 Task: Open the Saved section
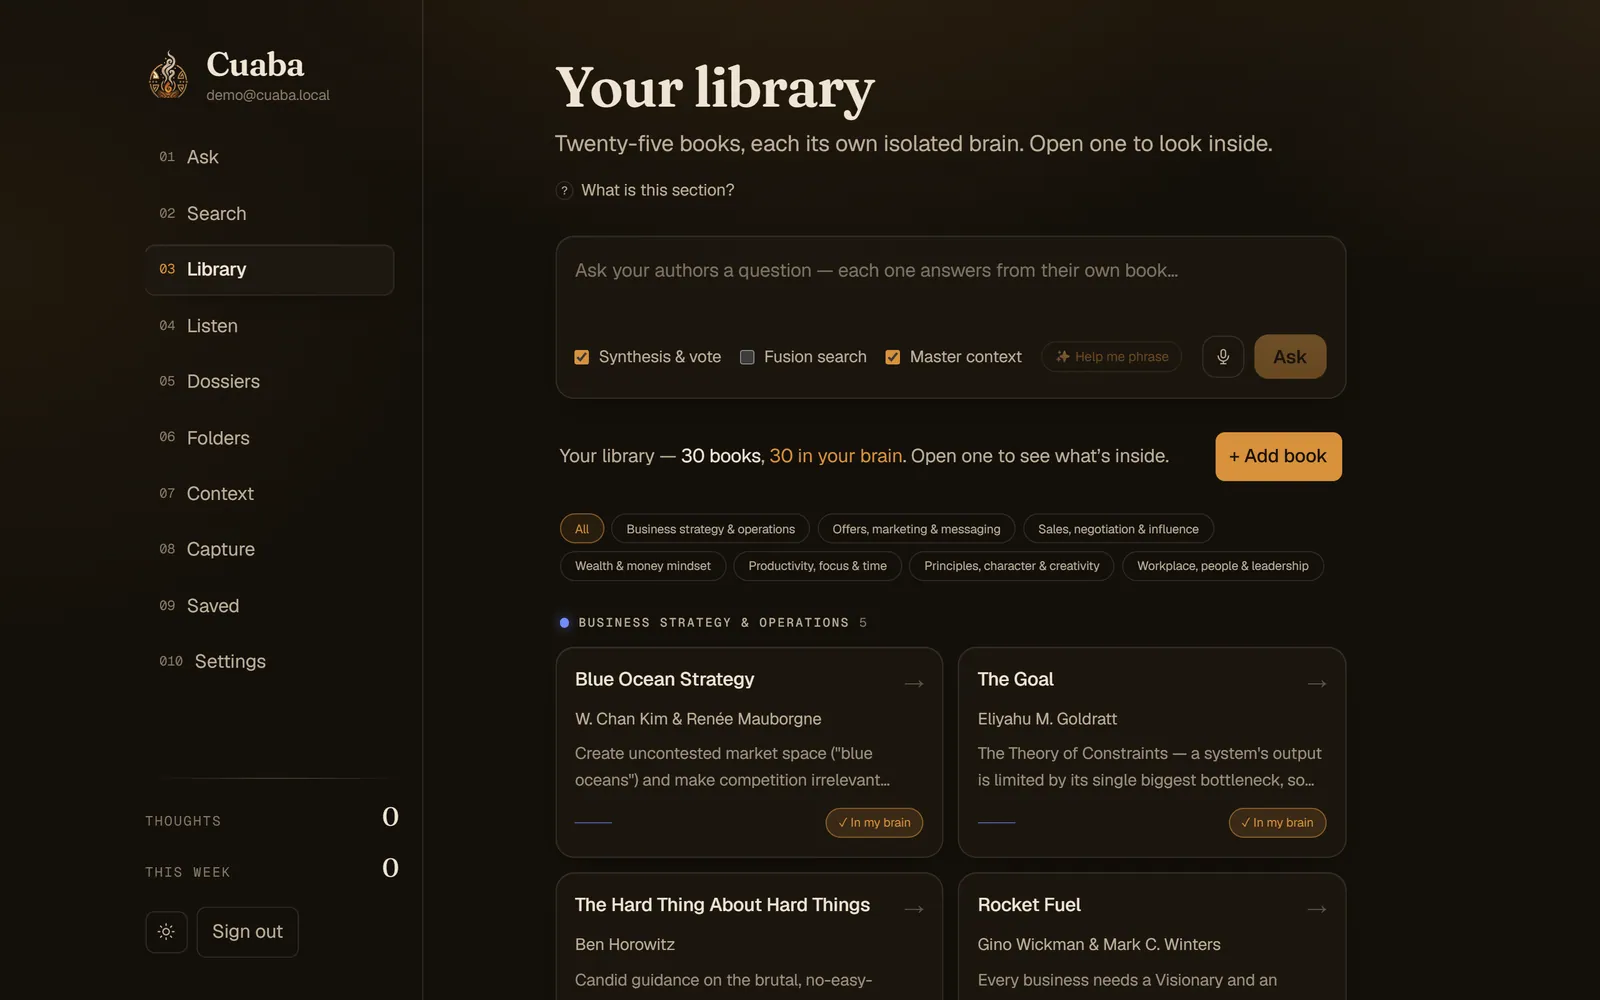tap(269, 606)
